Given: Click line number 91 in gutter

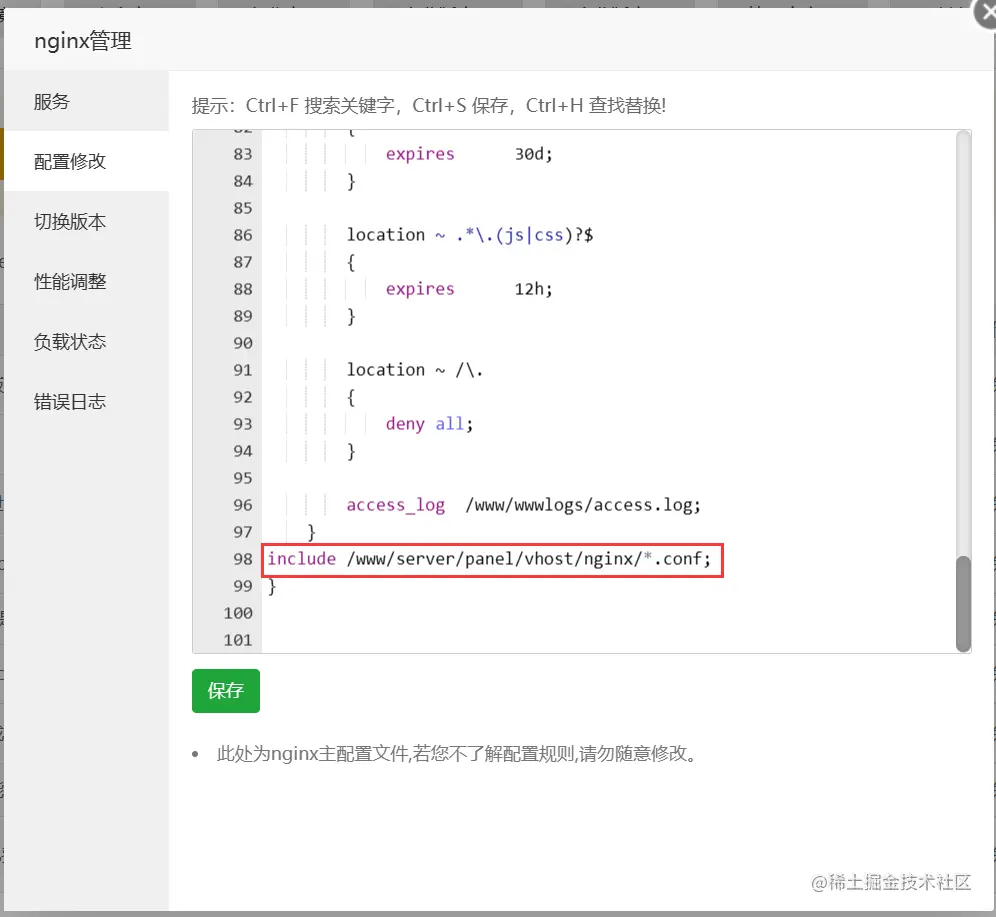Looking at the screenshot, I should (243, 370).
